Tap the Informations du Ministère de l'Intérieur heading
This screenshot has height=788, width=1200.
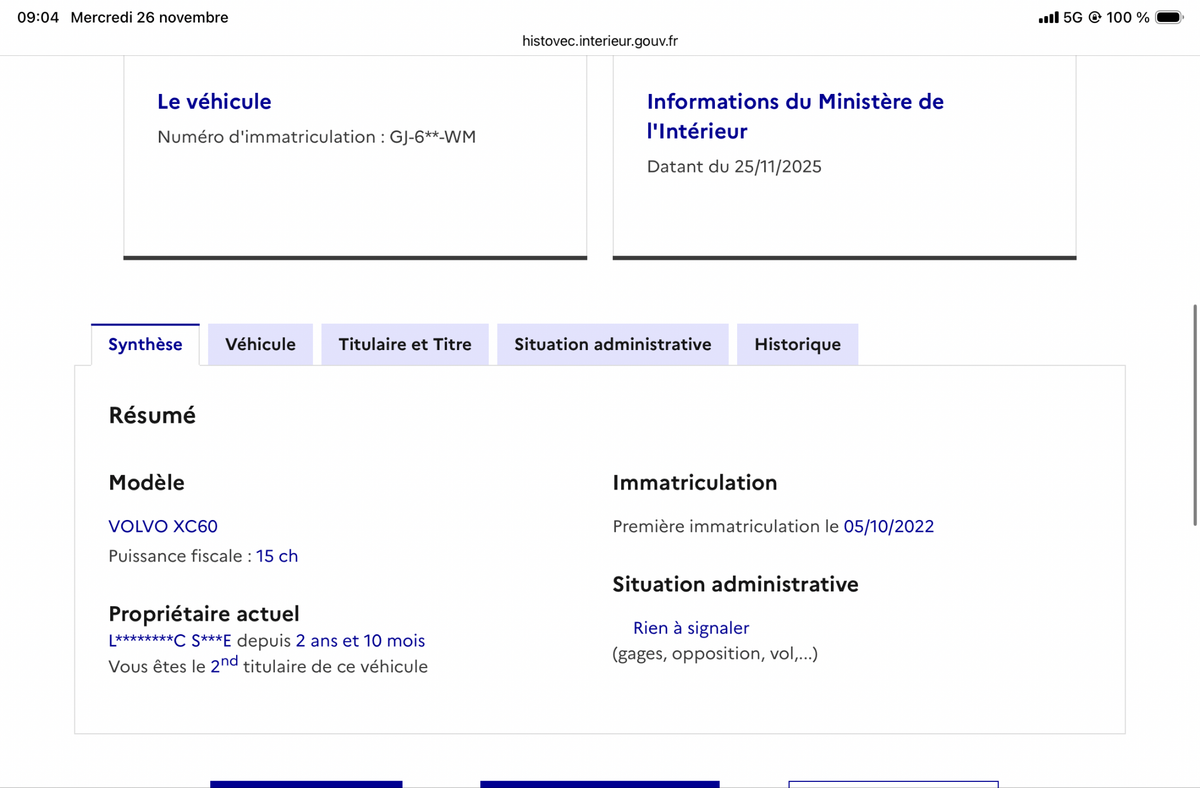(795, 116)
